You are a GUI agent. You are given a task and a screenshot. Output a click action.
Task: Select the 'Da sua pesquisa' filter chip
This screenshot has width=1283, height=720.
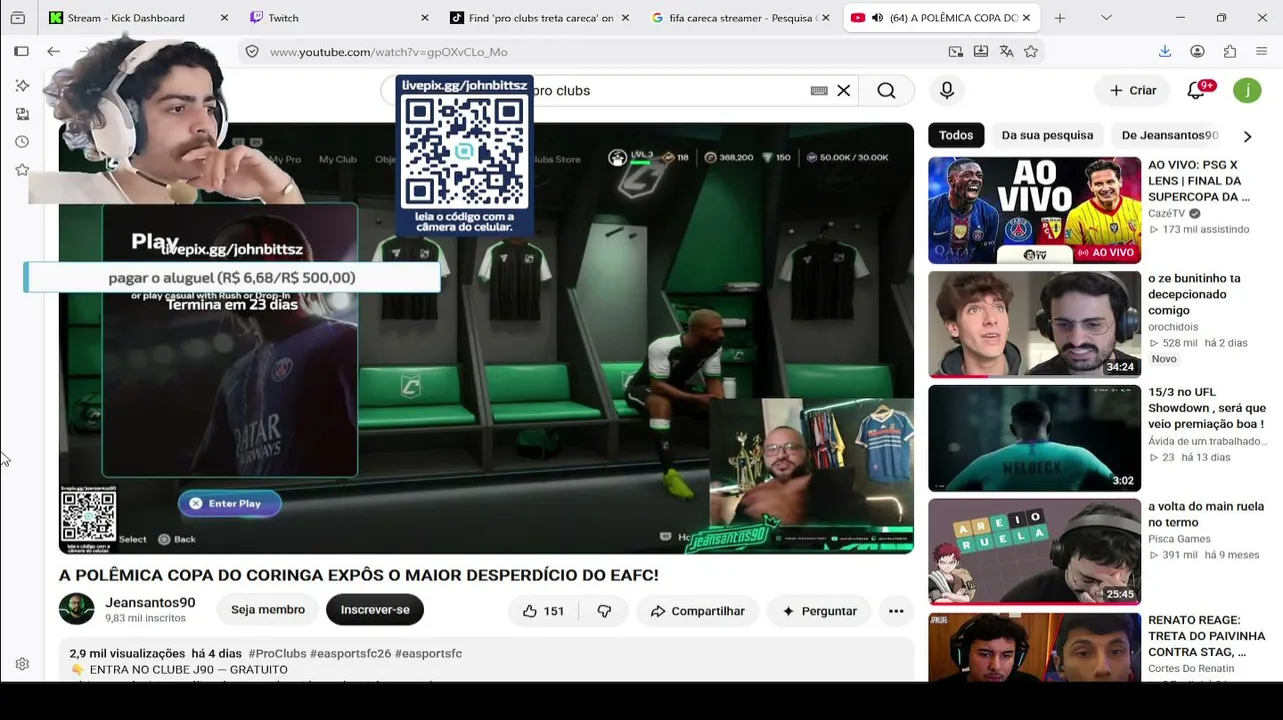[1047, 135]
